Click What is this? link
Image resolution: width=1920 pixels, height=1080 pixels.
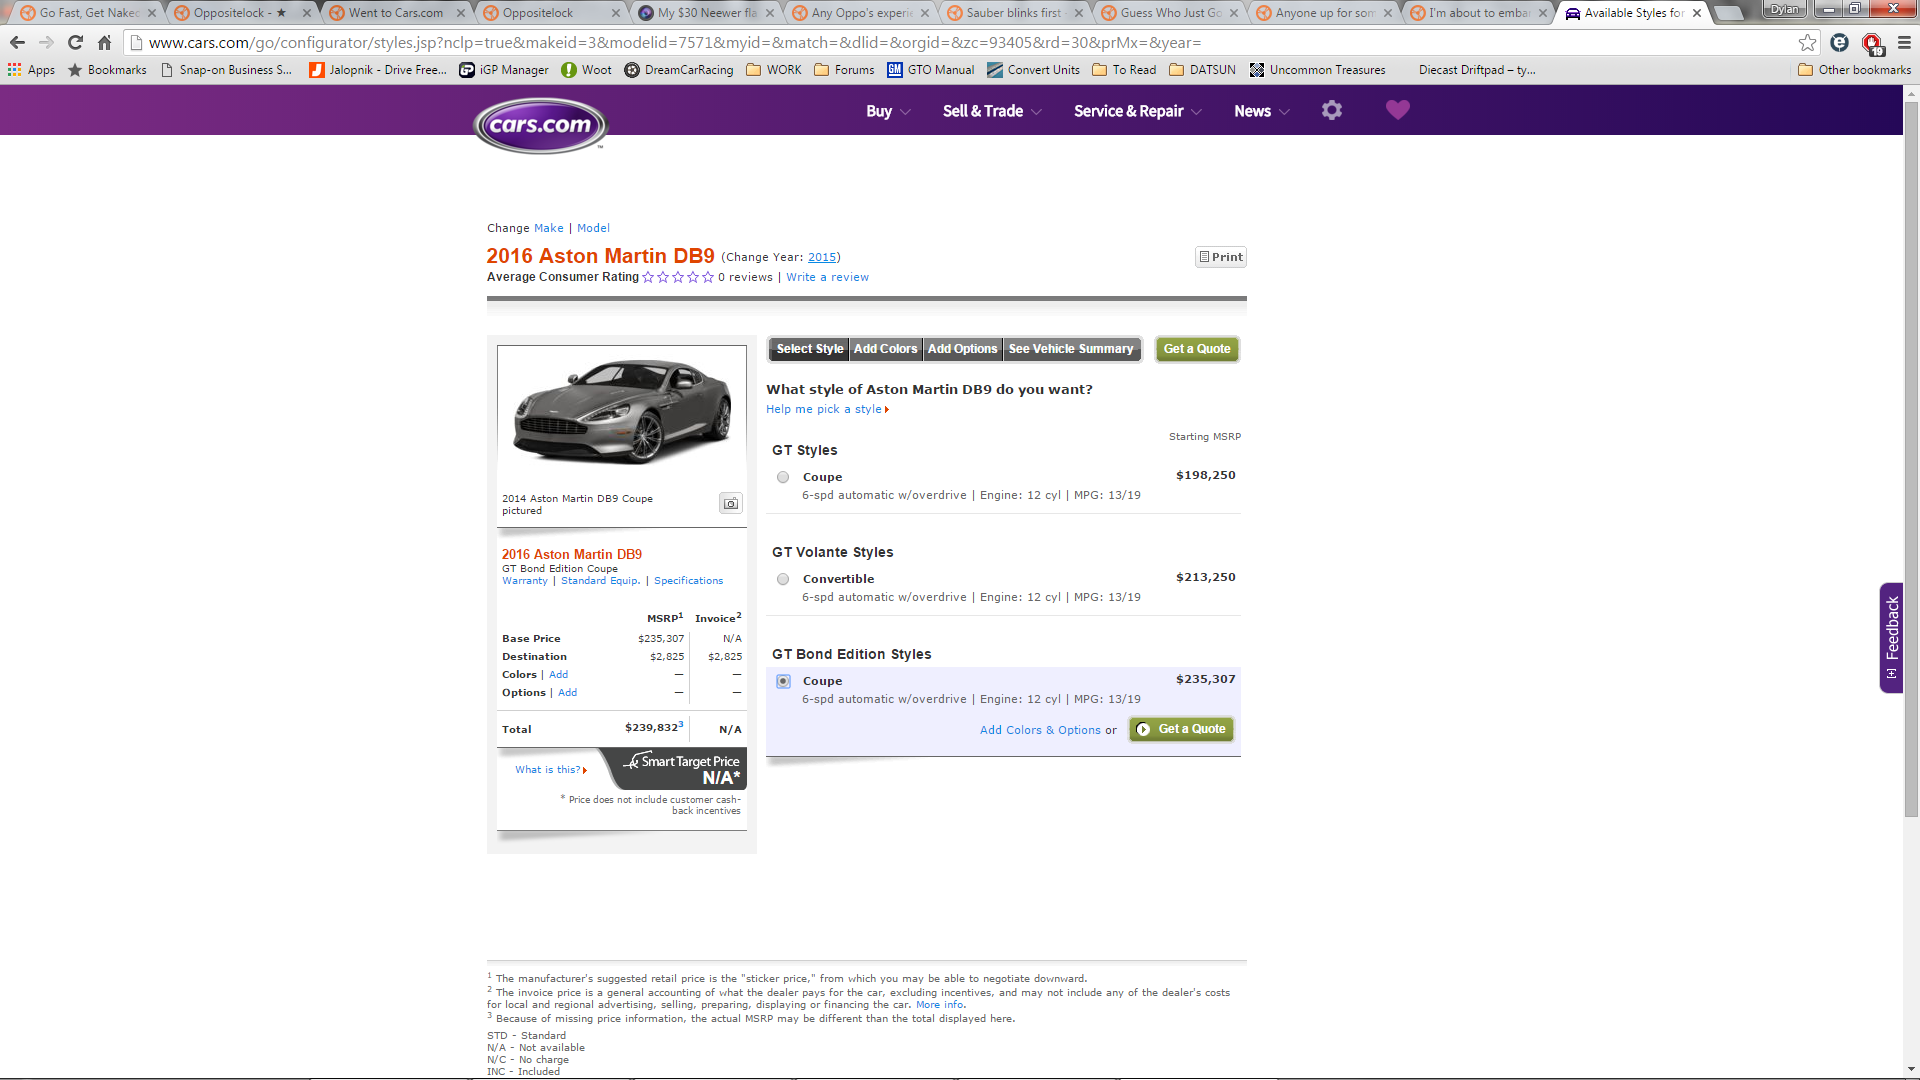[x=550, y=769]
